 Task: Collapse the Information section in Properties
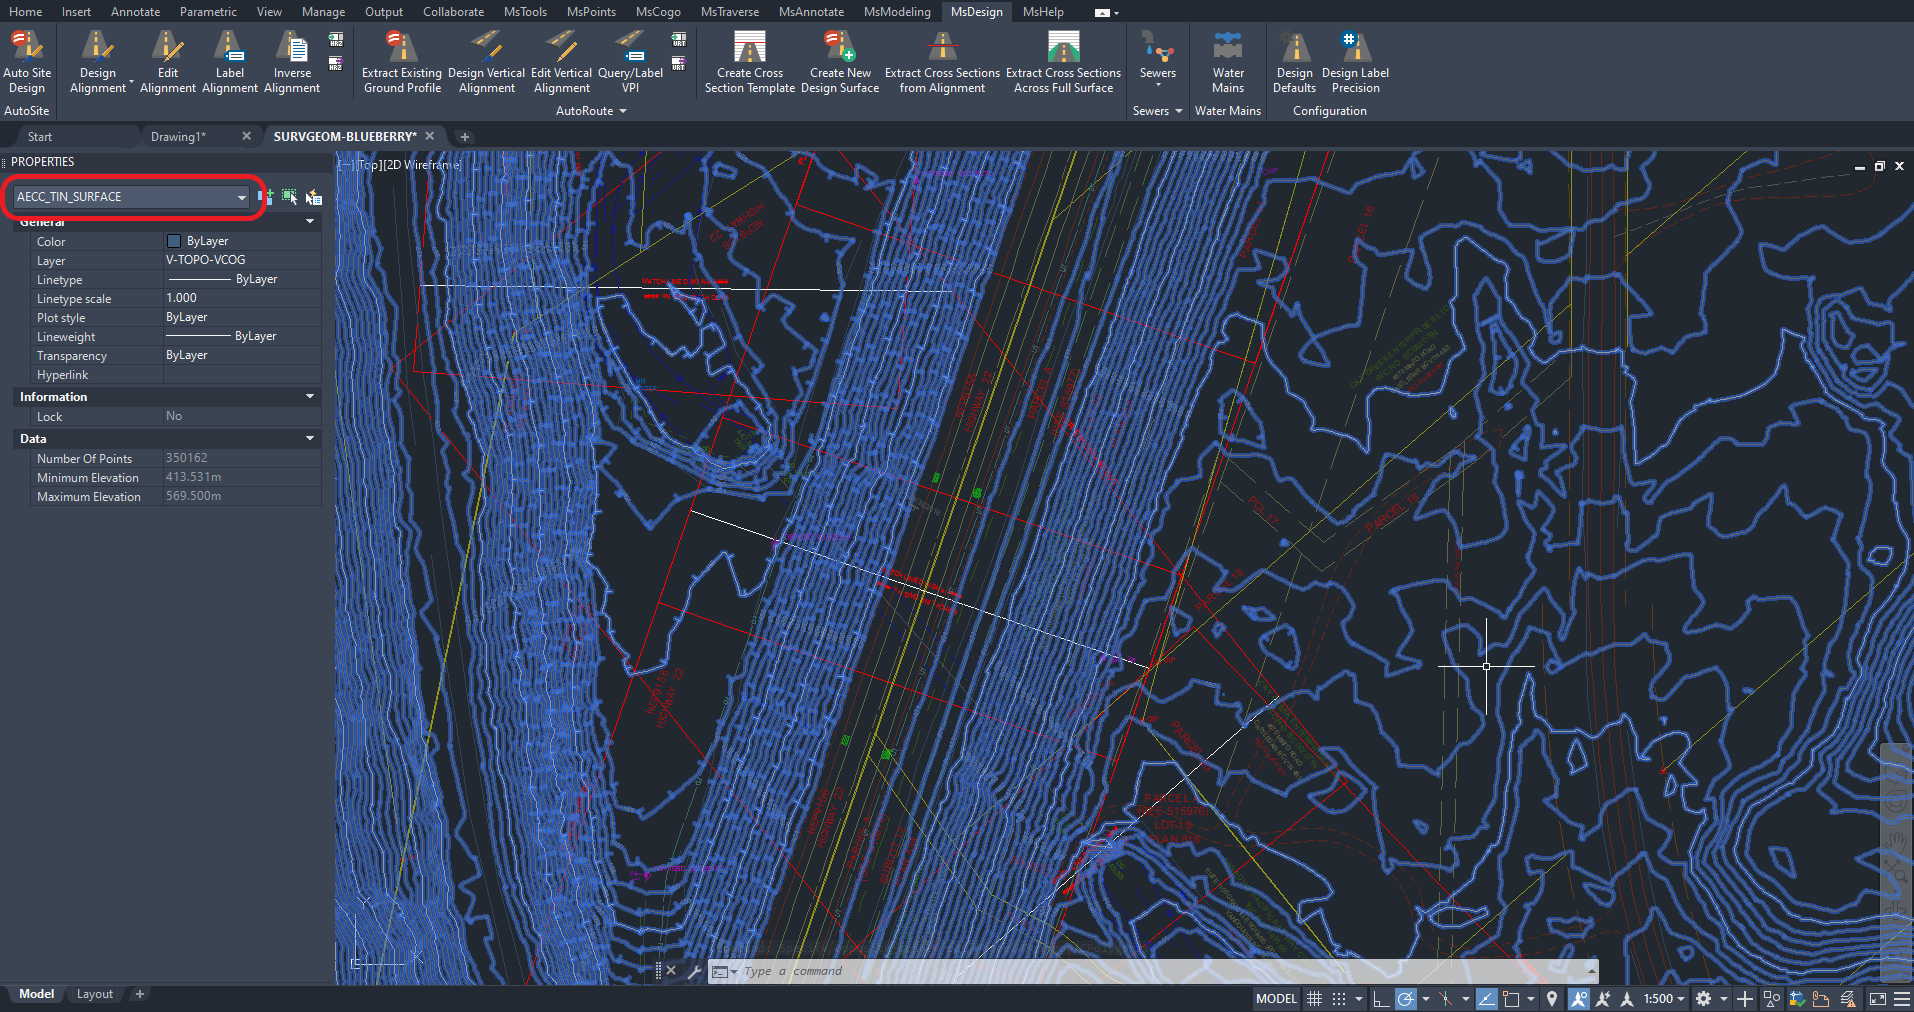(309, 397)
